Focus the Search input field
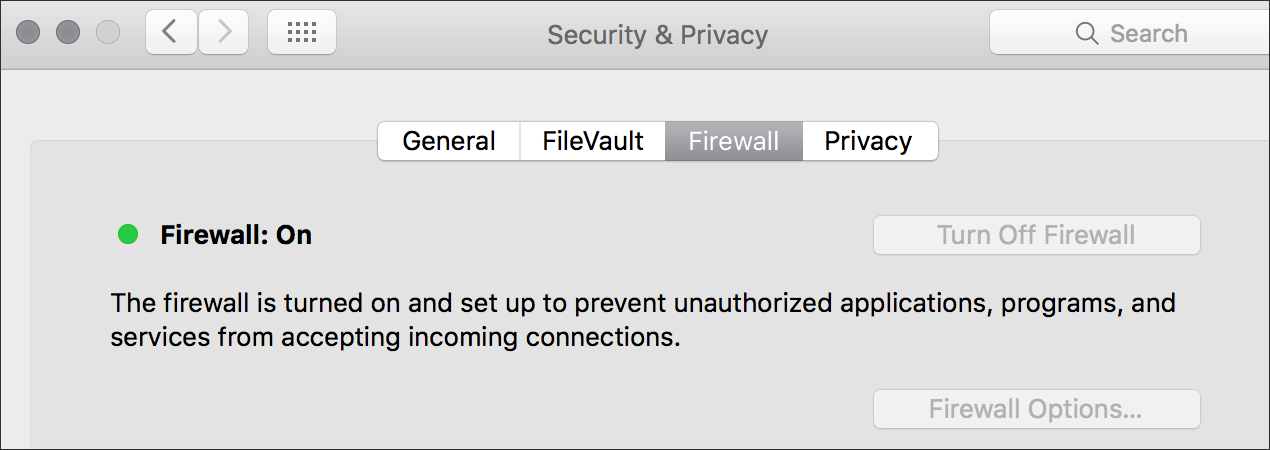The width and height of the screenshot is (1270, 450). pyautogui.click(x=1129, y=33)
